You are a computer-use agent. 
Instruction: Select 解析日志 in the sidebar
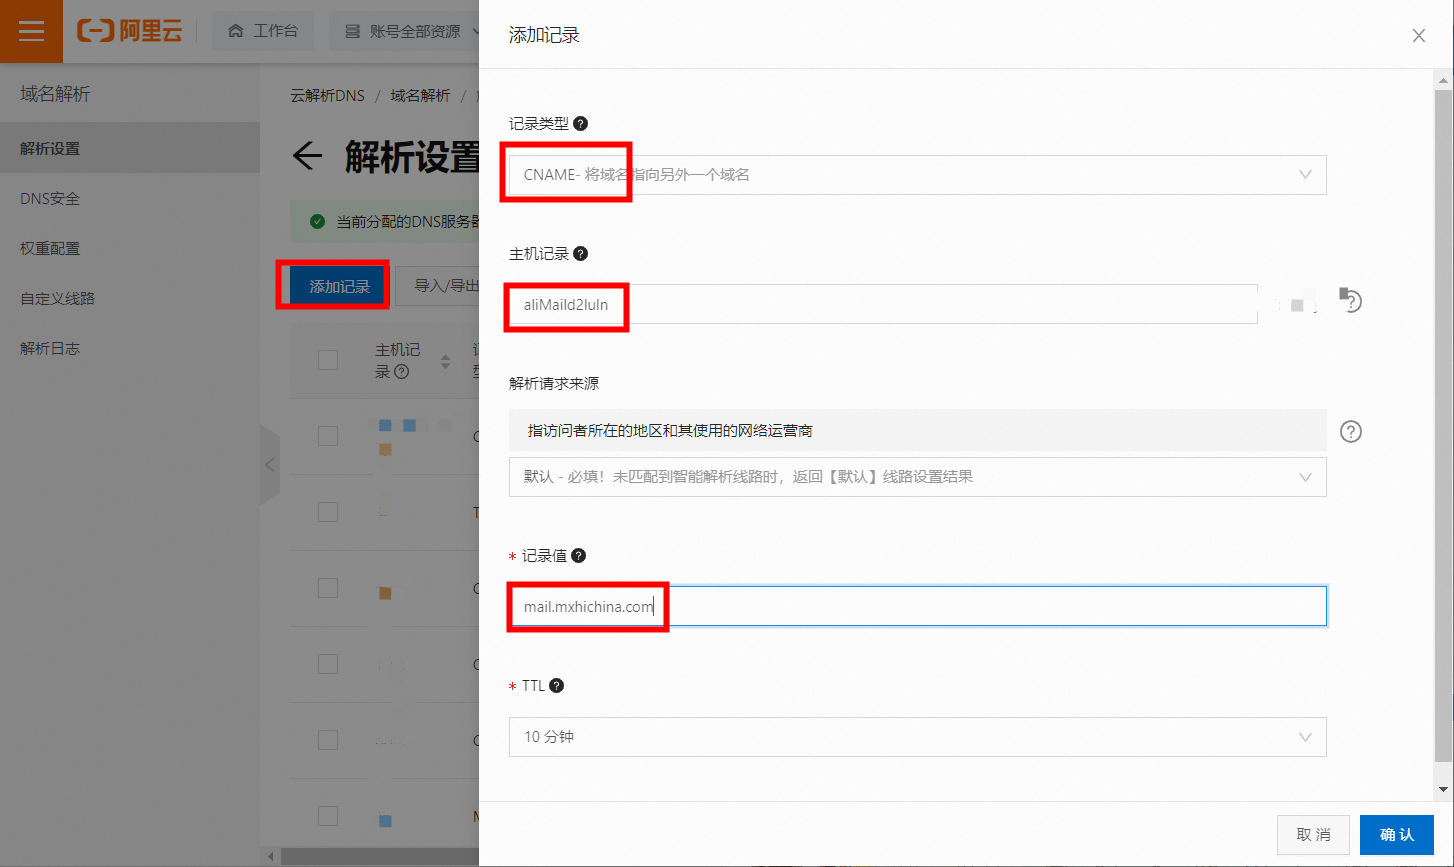coord(50,348)
